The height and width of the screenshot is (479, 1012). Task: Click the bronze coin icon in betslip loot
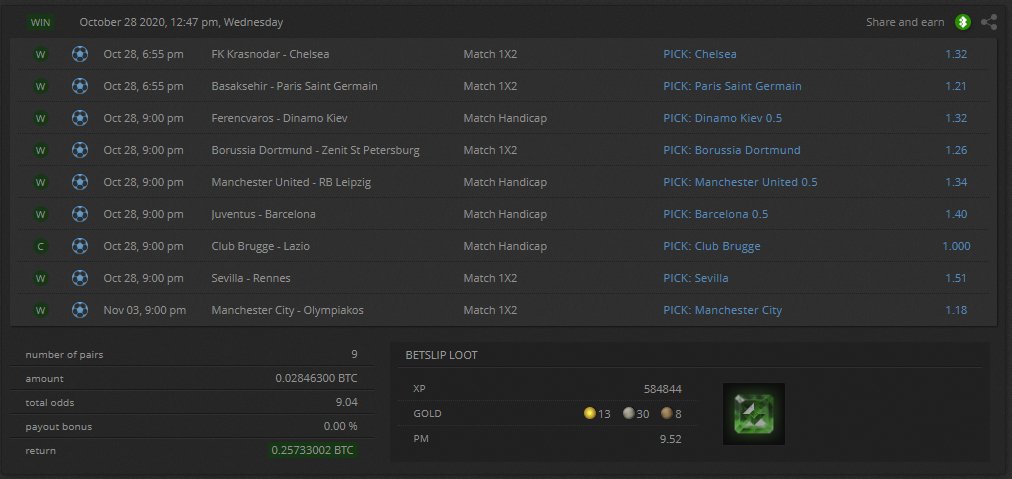(667, 413)
